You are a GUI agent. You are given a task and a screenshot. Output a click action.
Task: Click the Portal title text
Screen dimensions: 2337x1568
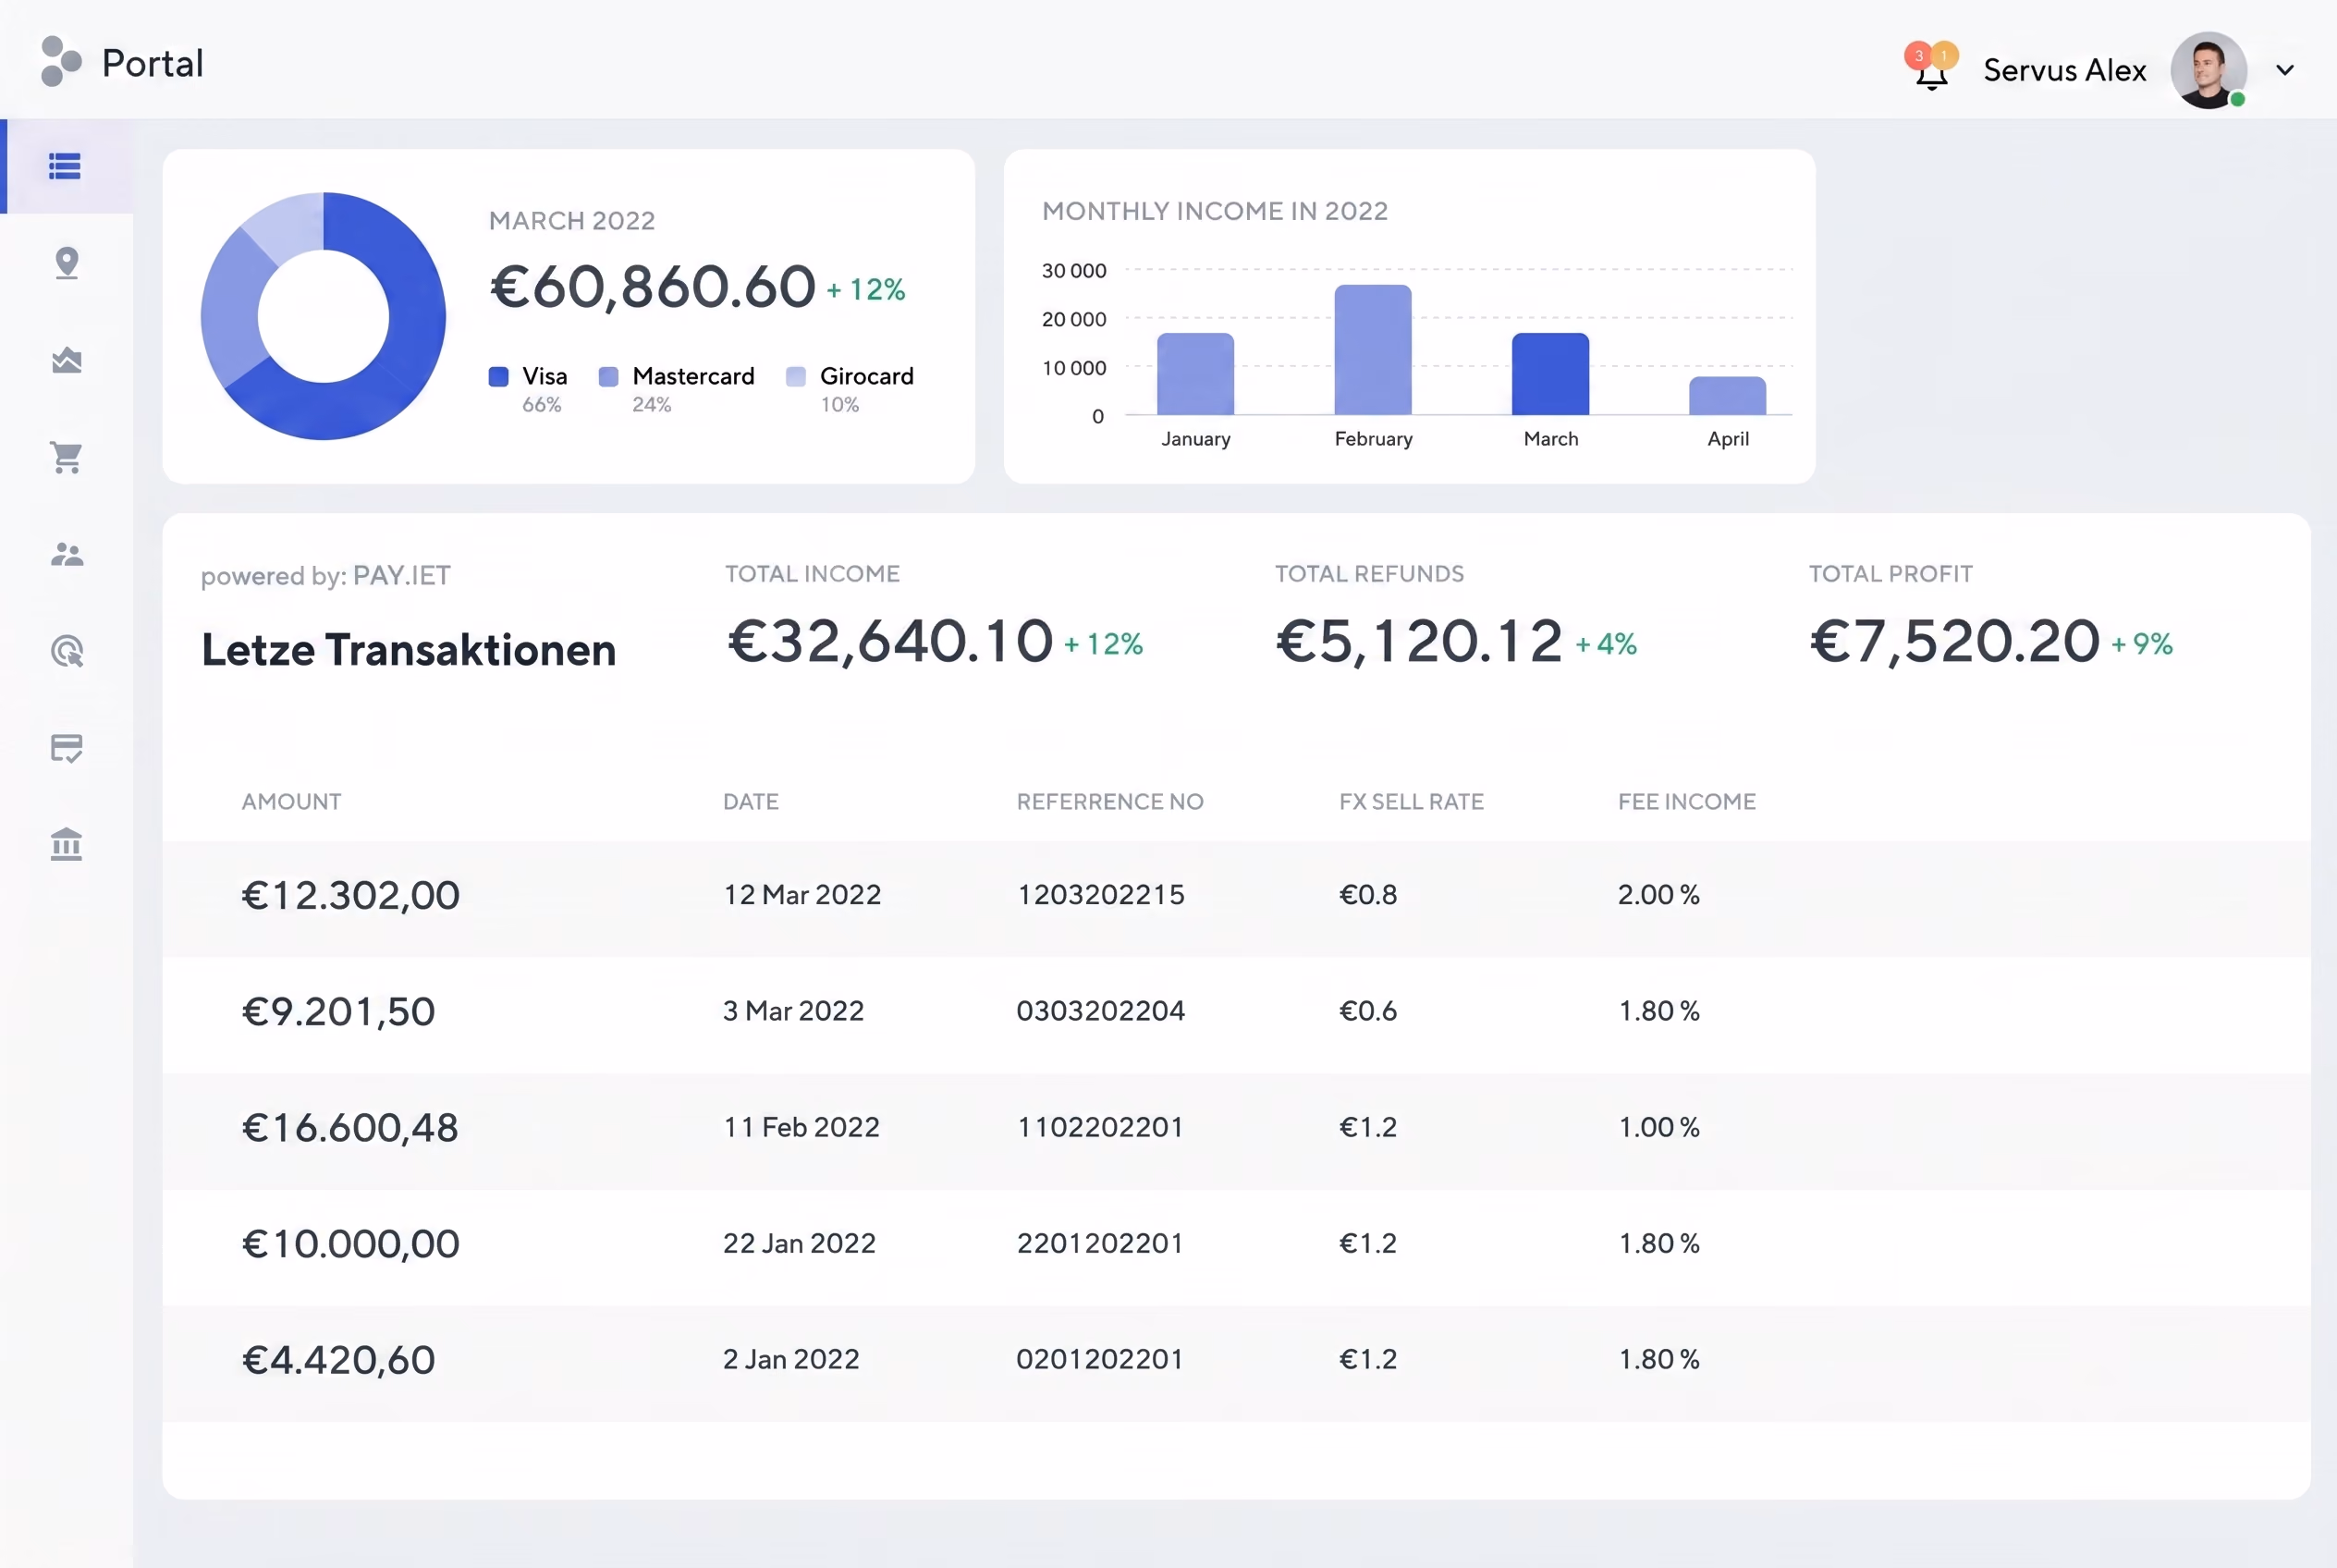[x=153, y=63]
